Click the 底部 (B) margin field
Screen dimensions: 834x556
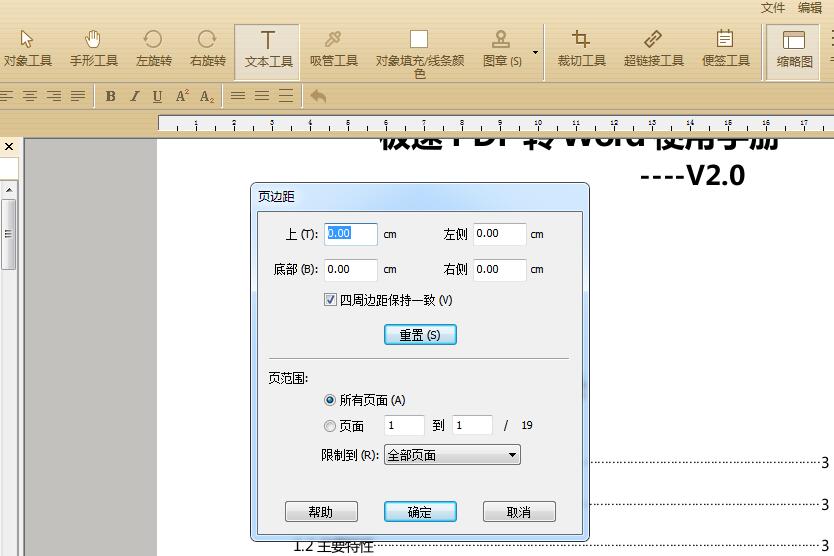351,270
